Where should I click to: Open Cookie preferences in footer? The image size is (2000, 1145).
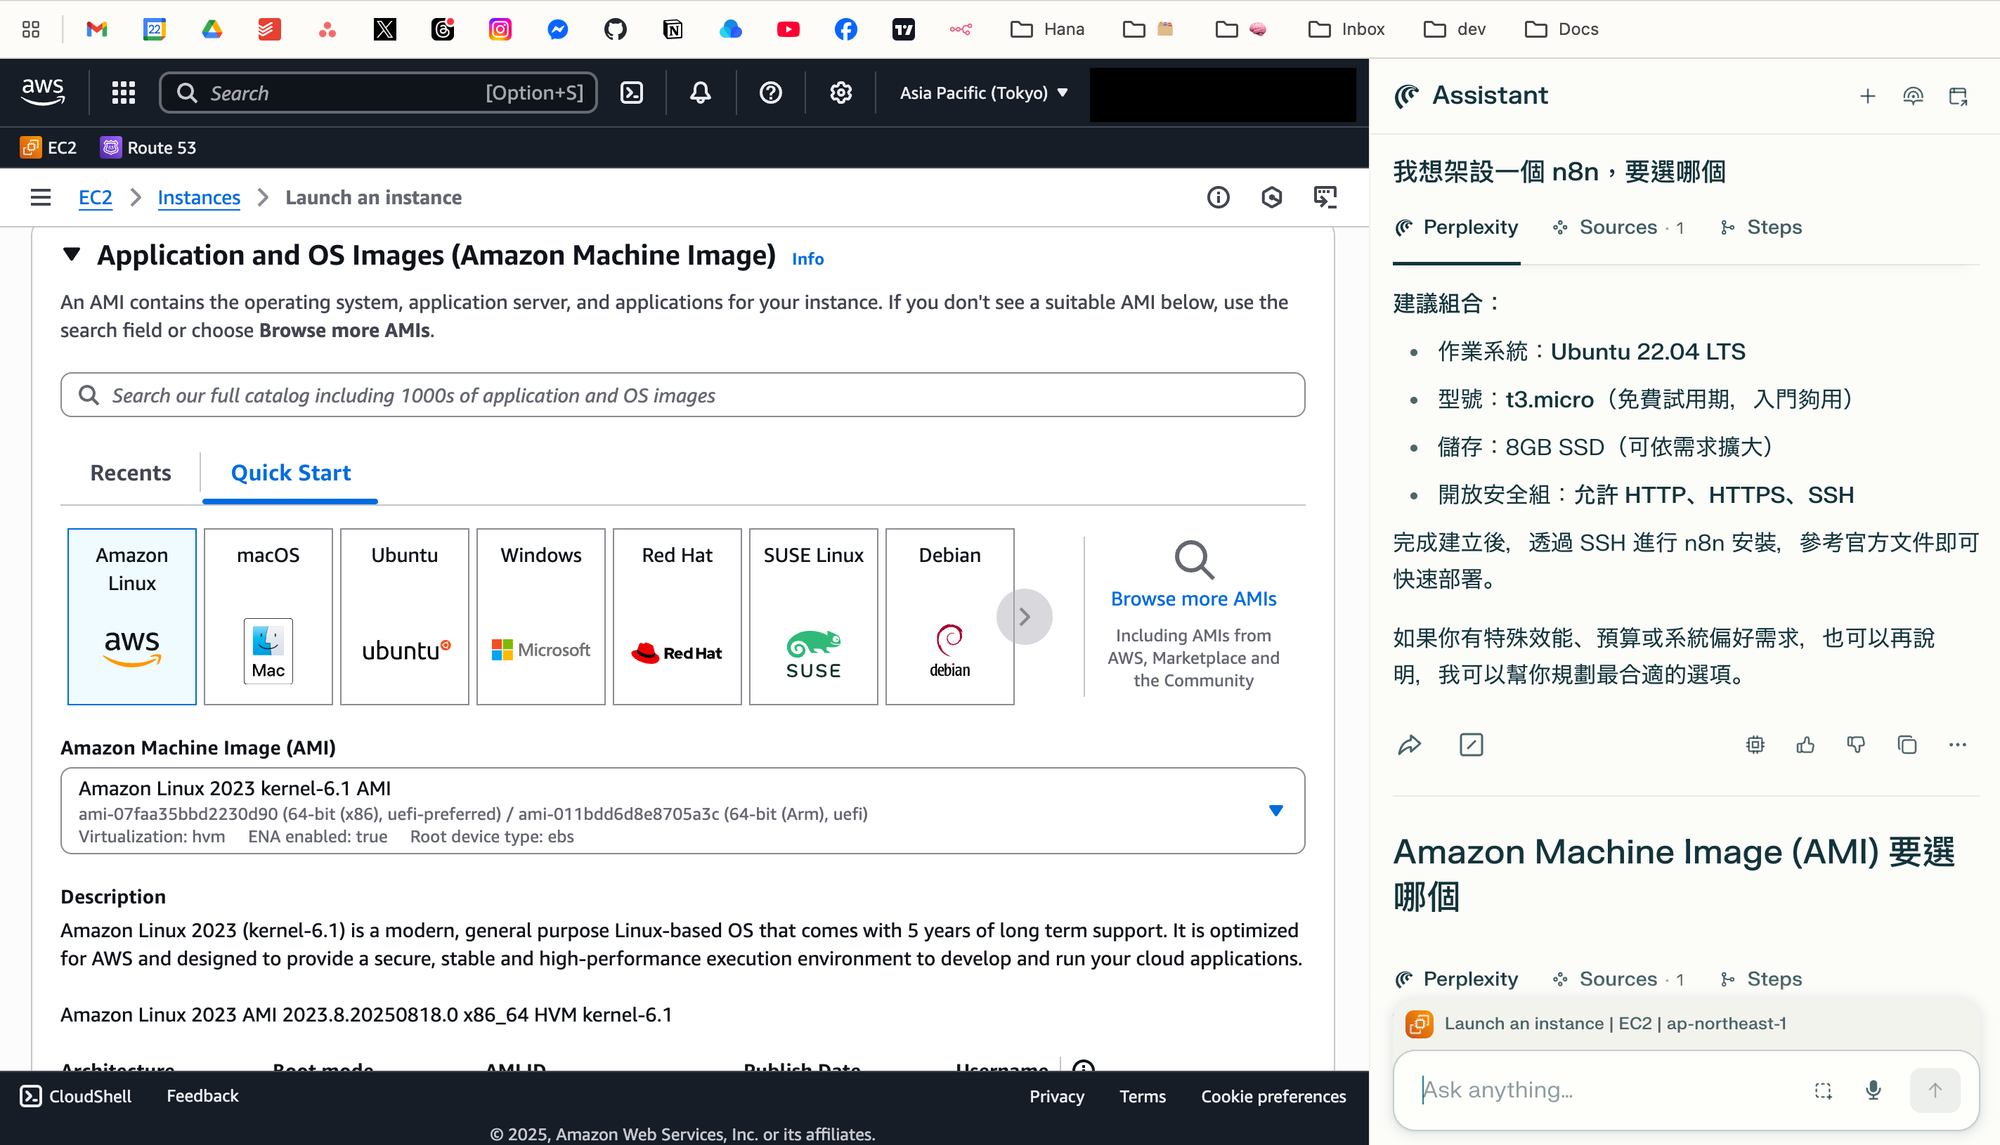coord(1274,1096)
